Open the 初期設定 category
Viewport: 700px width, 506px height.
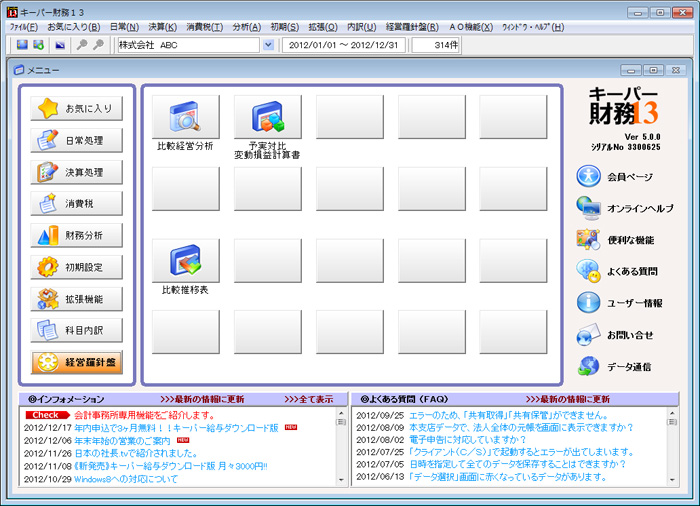pyautogui.click(x=76, y=267)
